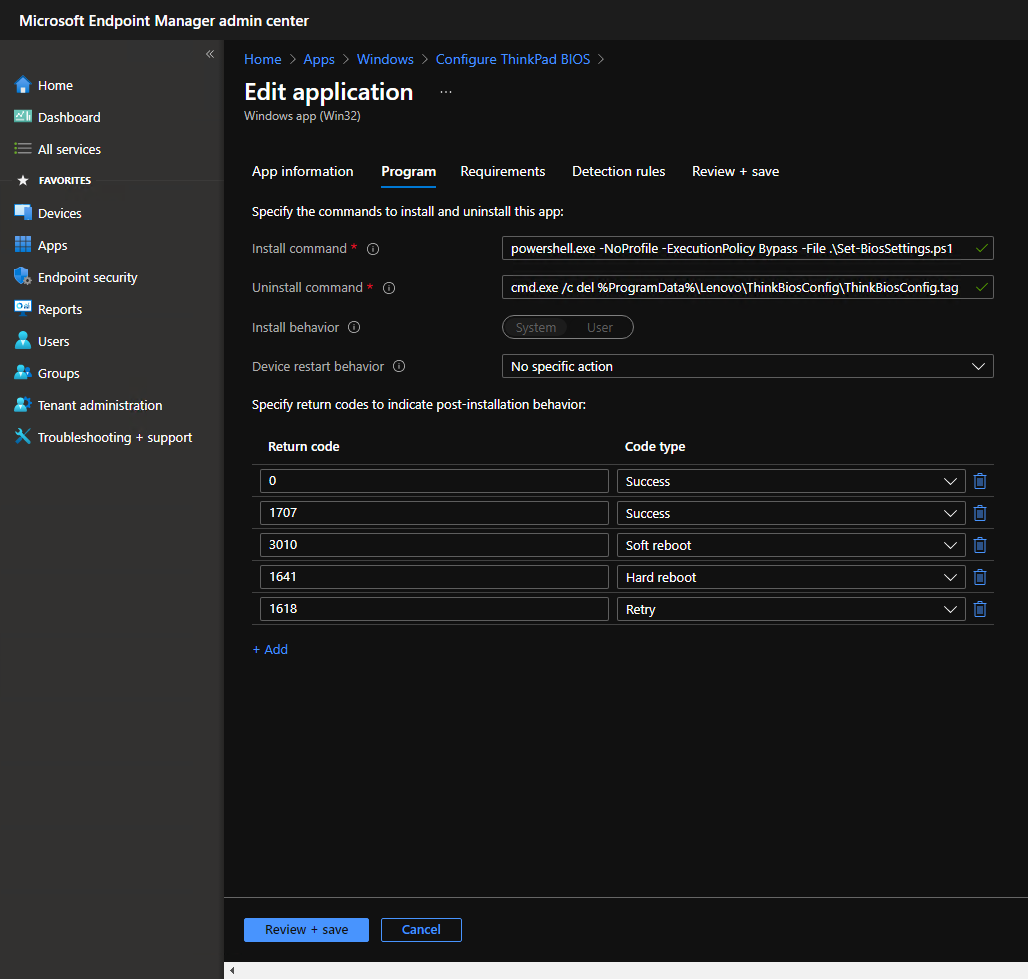
Task: Add a new return code row
Action: 270,650
